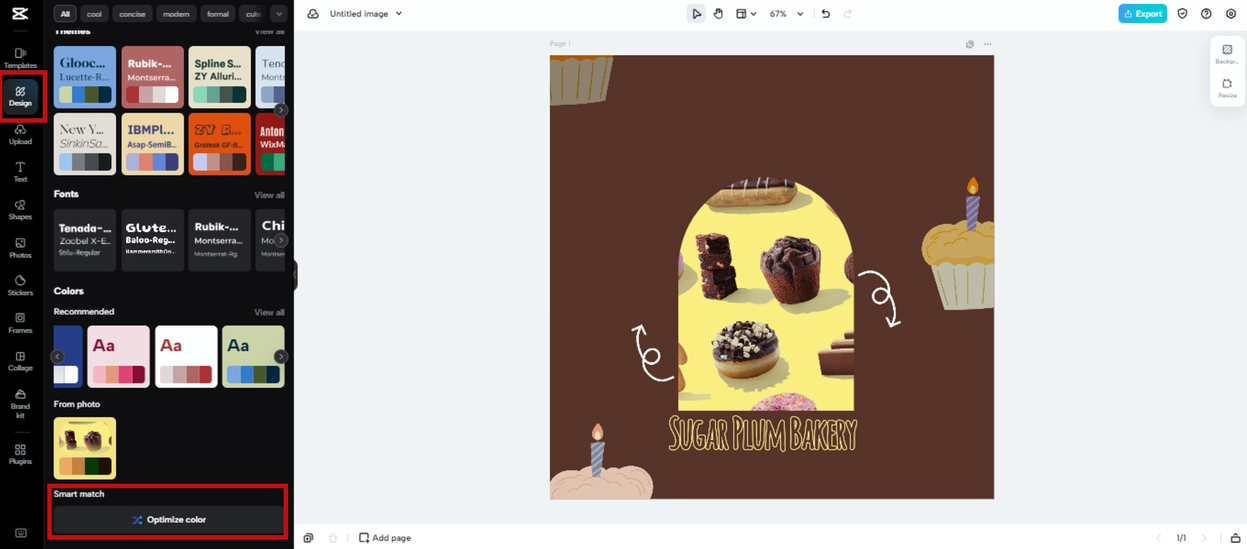Expand the Untitled image name dropdown
Image resolution: width=1247 pixels, height=549 pixels.
(x=399, y=14)
